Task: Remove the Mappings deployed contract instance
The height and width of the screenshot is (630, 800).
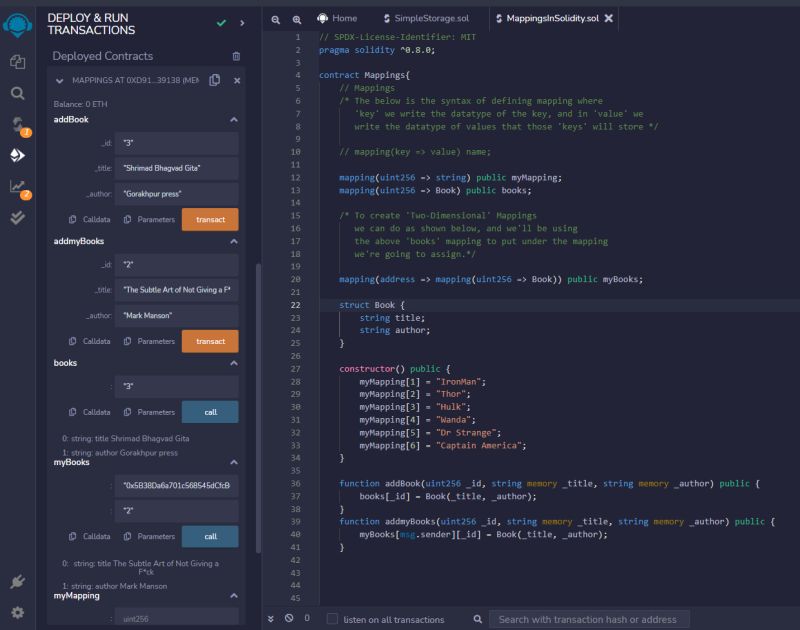Action: click(237, 81)
